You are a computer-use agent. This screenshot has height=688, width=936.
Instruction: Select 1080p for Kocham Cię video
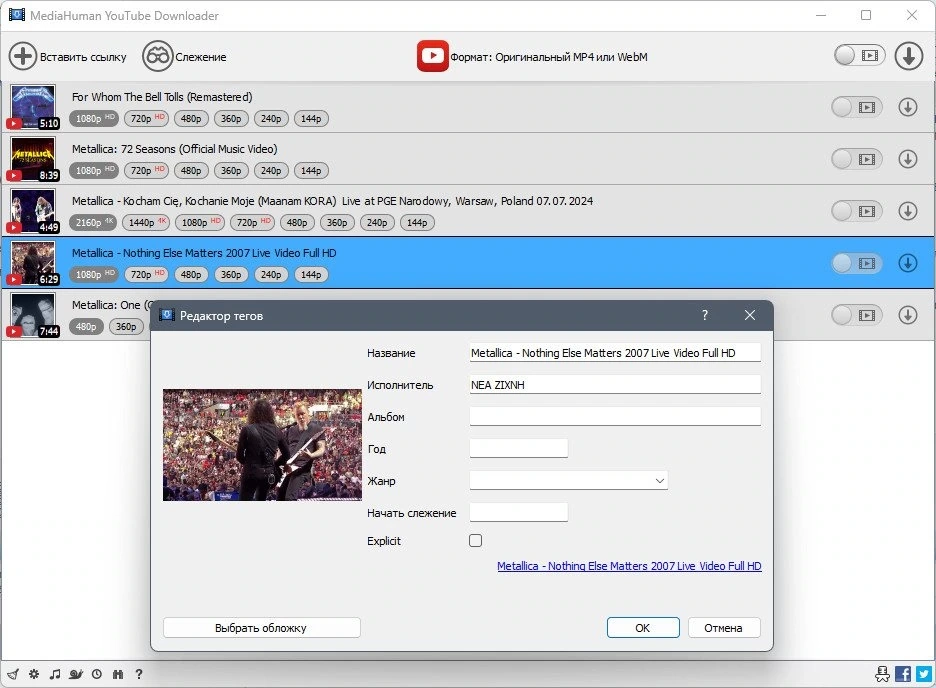pos(200,223)
